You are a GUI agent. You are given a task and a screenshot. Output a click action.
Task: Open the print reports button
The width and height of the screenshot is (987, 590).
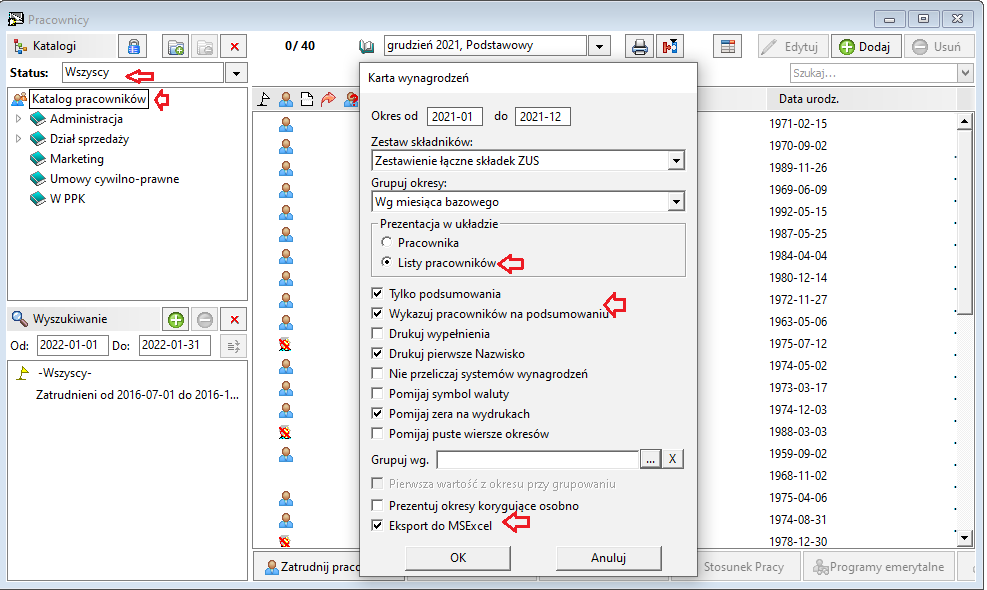(640, 47)
